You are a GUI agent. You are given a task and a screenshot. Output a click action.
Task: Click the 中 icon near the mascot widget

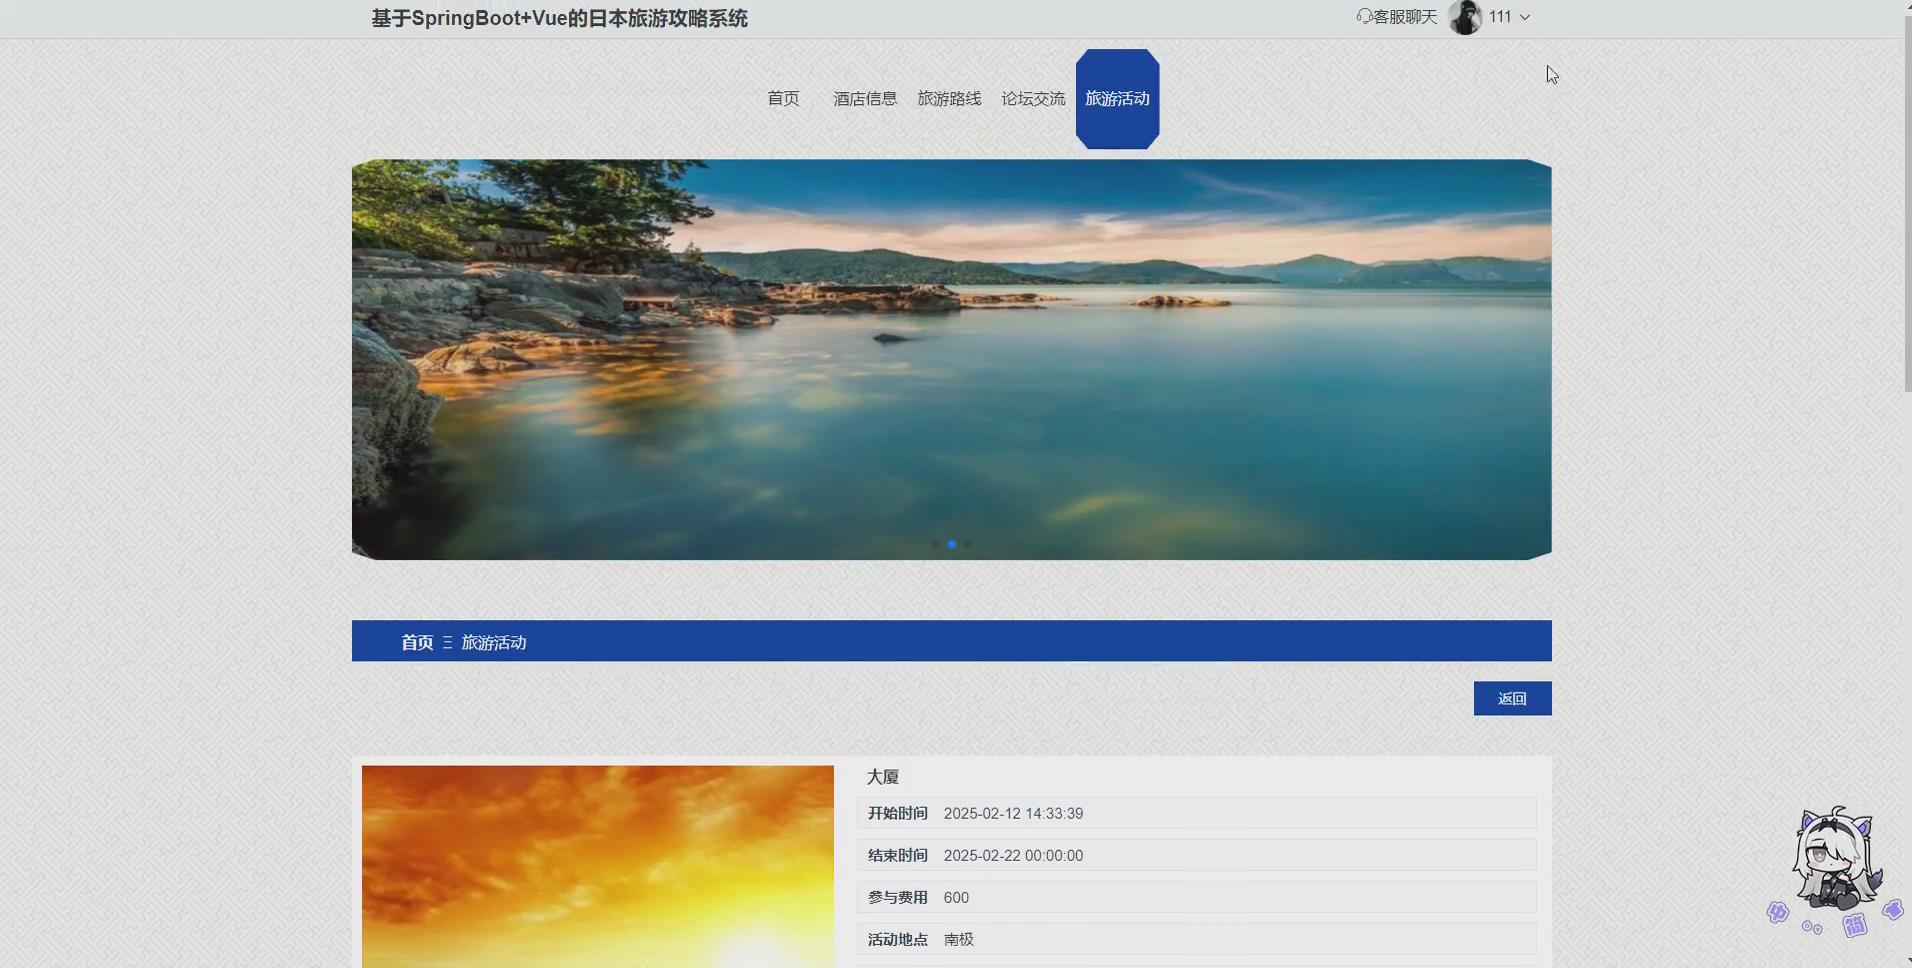[x=1778, y=912]
